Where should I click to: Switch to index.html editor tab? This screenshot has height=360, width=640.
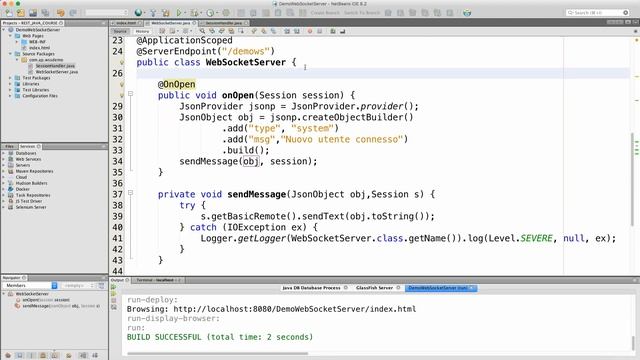[127, 23]
